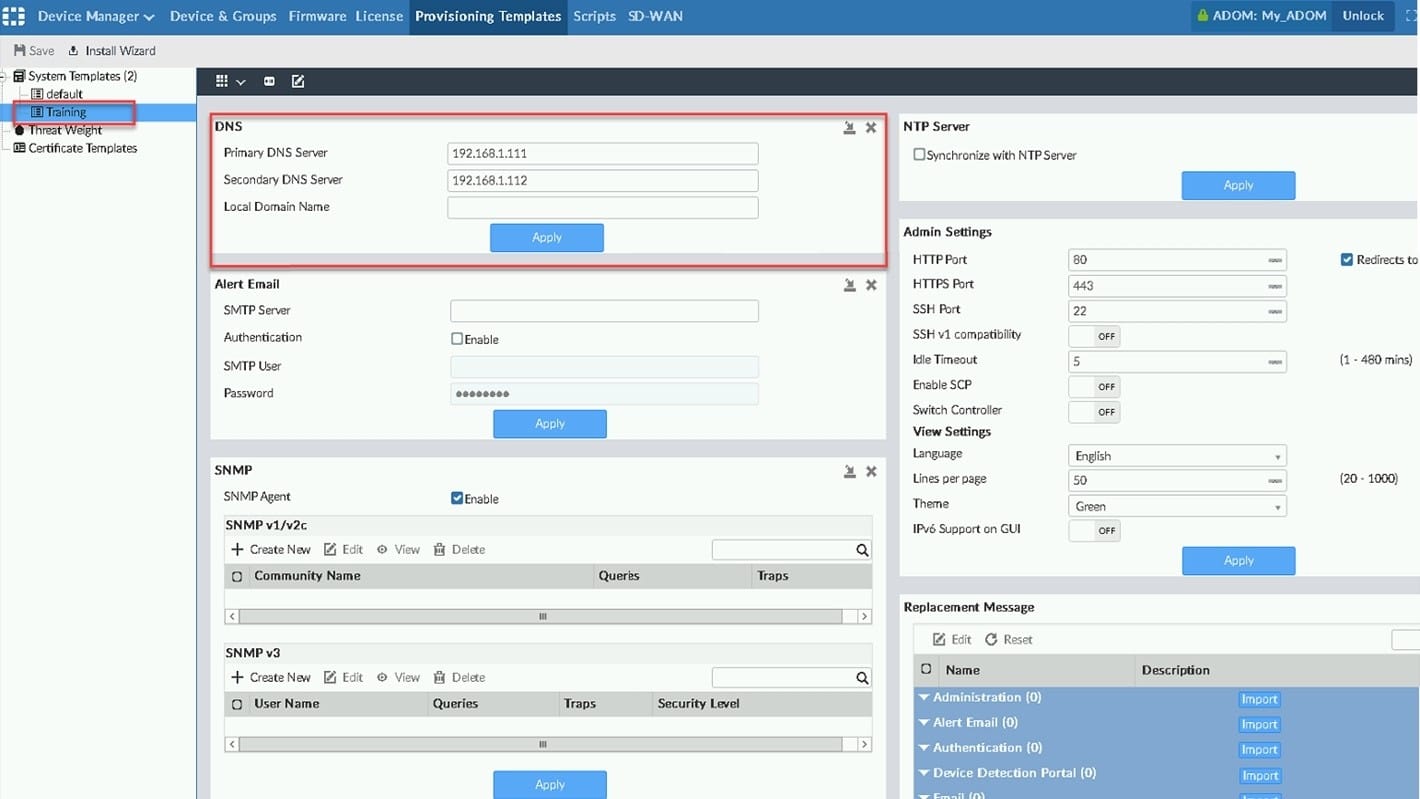Click the Fortinet app grid logo icon
This screenshot has width=1420, height=799.
coord(14,16)
